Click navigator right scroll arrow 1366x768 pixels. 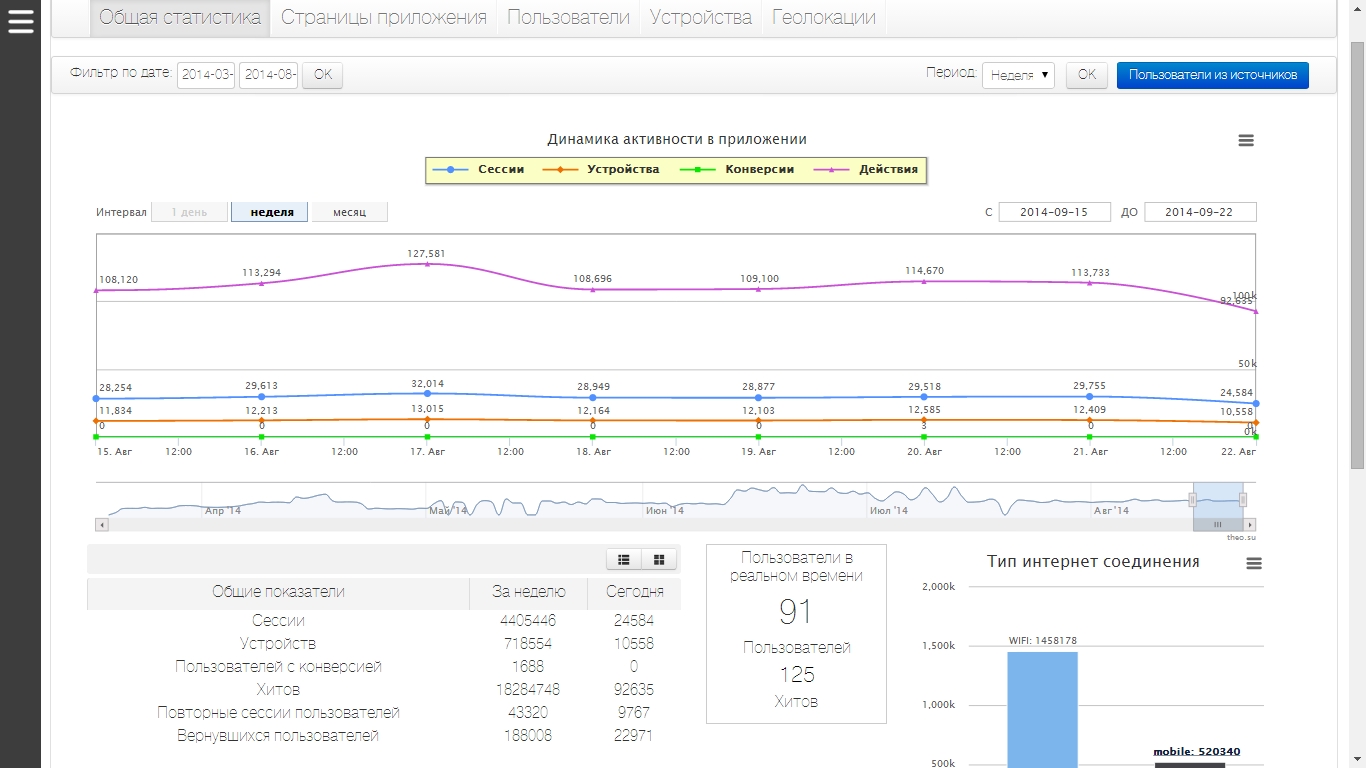1250,524
